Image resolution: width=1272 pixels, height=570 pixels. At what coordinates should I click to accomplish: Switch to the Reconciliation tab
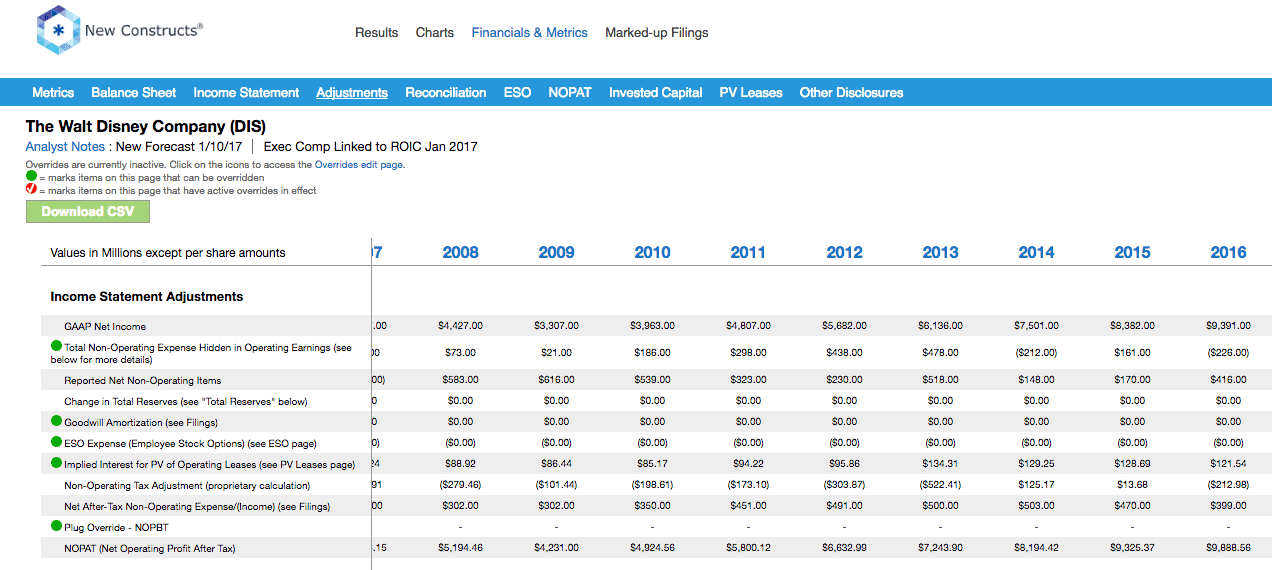446,92
